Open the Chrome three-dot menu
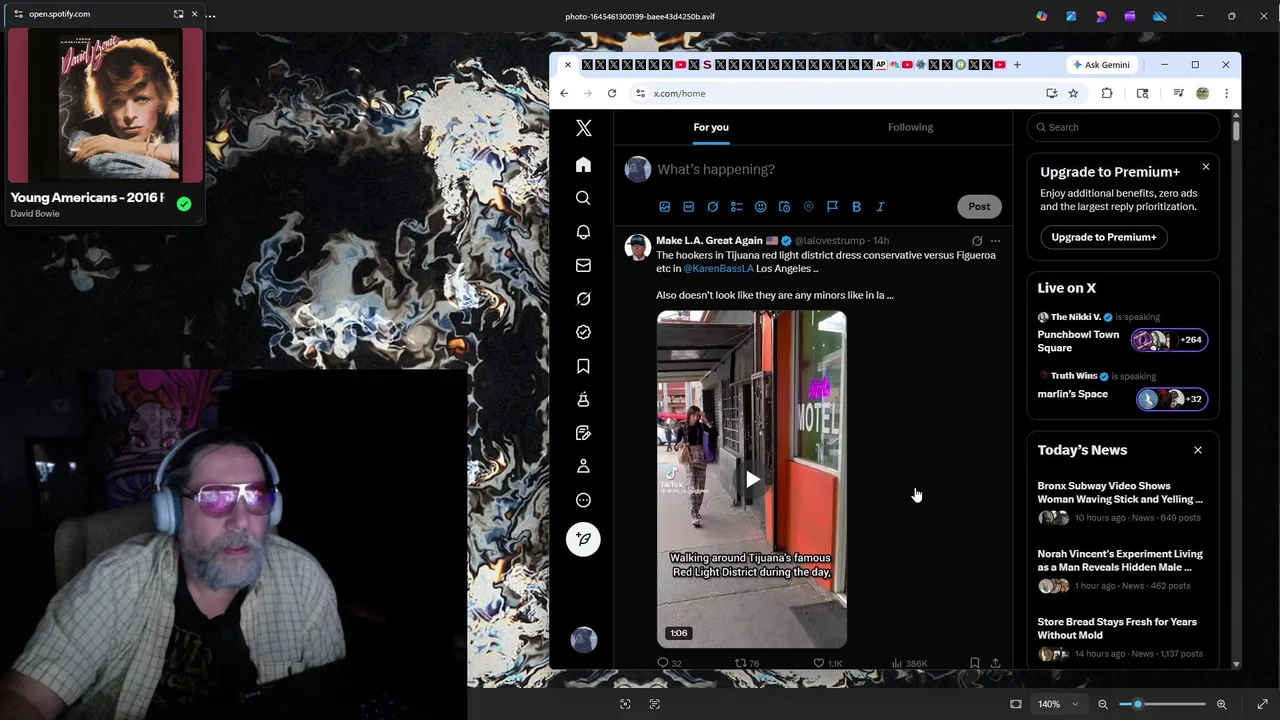 pyautogui.click(x=1226, y=93)
